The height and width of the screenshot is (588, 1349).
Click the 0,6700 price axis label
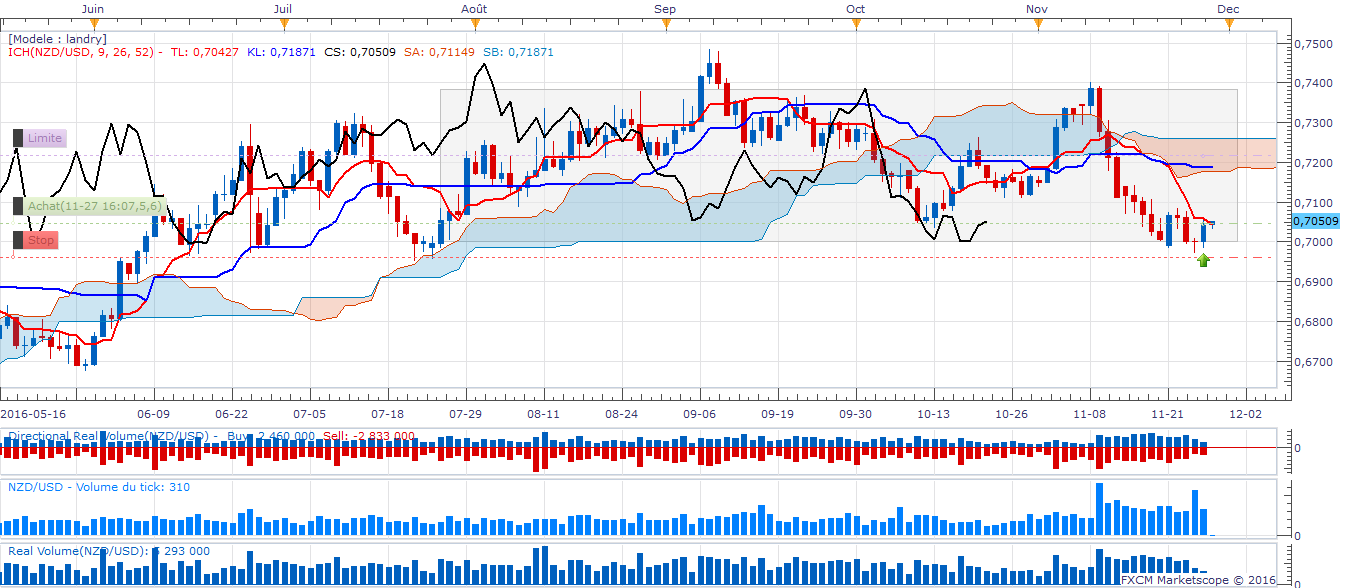pyautogui.click(x=1312, y=363)
